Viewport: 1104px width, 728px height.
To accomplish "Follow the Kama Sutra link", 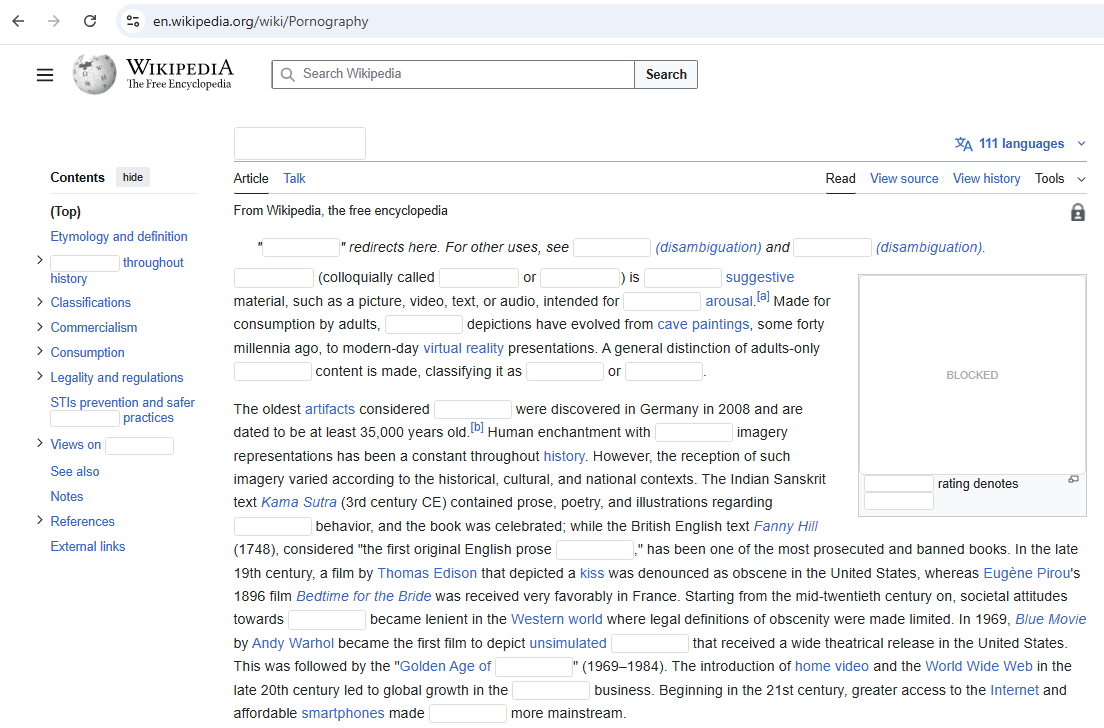I will (x=298, y=502).
